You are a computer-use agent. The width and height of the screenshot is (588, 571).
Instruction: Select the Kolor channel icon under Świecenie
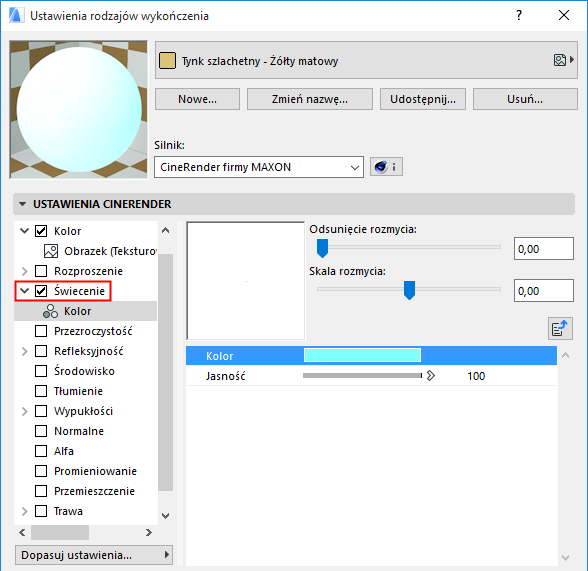pos(50,311)
